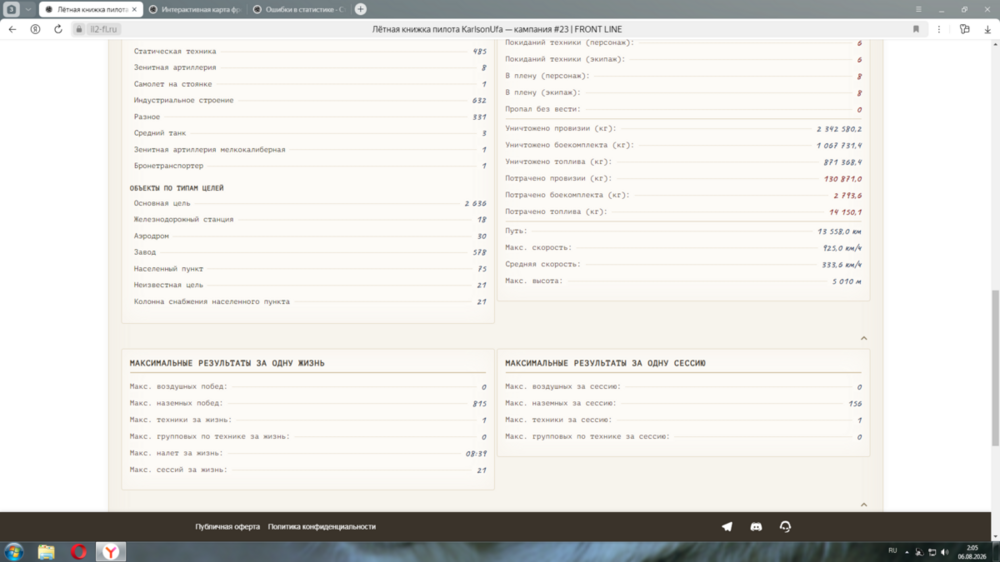Click the Пропал без вести row

tap(683, 109)
